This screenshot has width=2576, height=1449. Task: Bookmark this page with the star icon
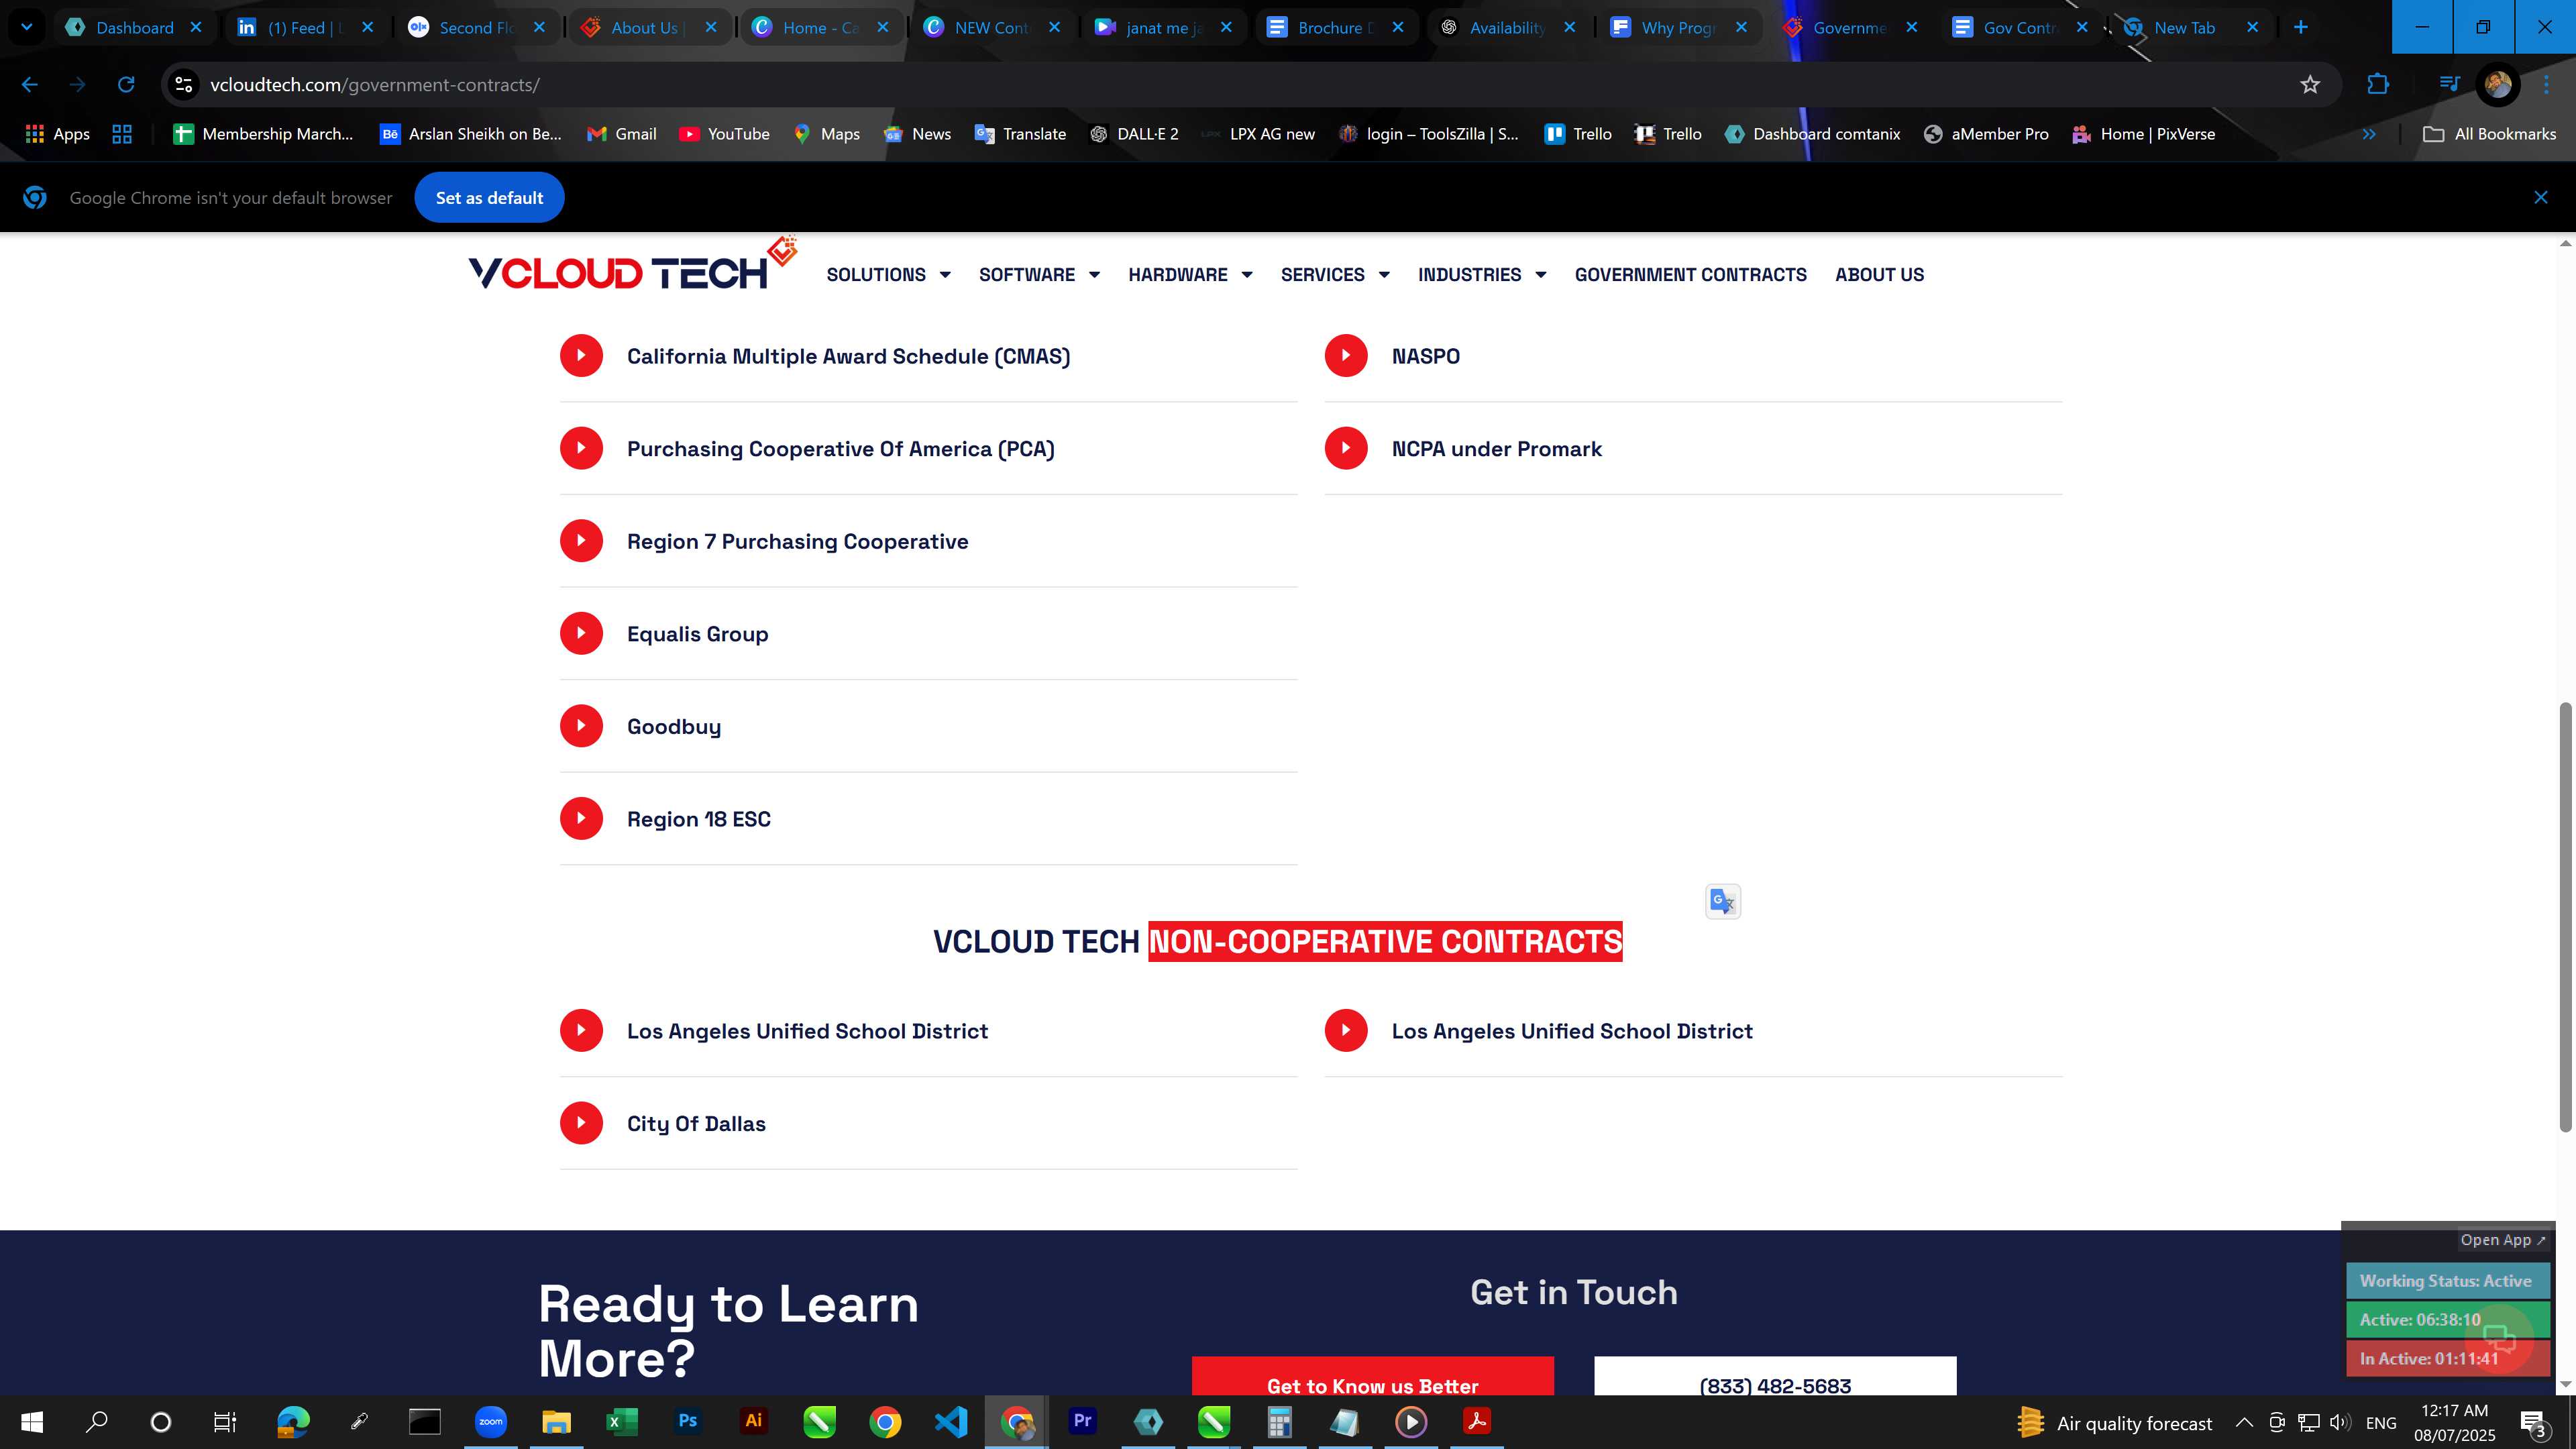pyautogui.click(x=2309, y=85)
